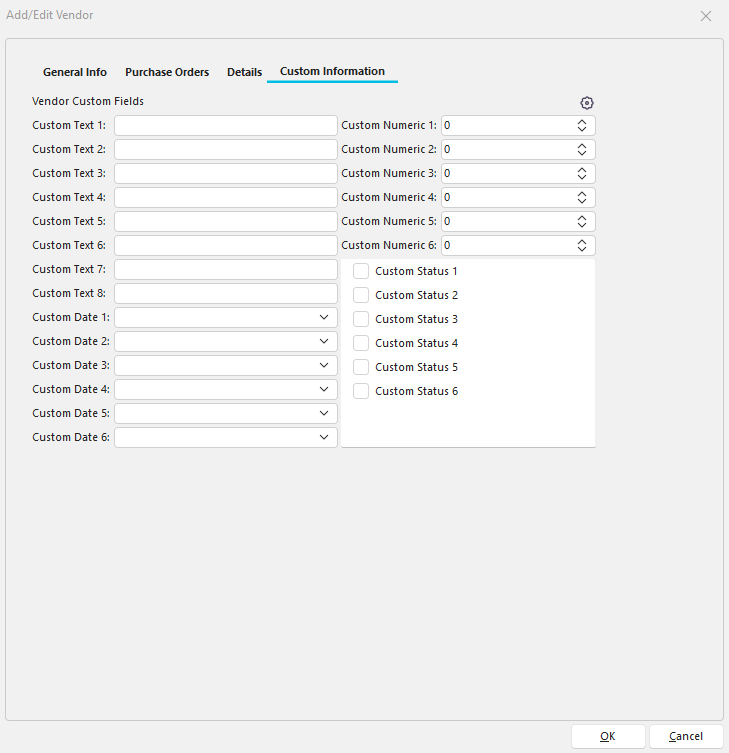Click into the Custom Text 8 field
Viewport: 729px width, 753px height.
tap(225, 294)
